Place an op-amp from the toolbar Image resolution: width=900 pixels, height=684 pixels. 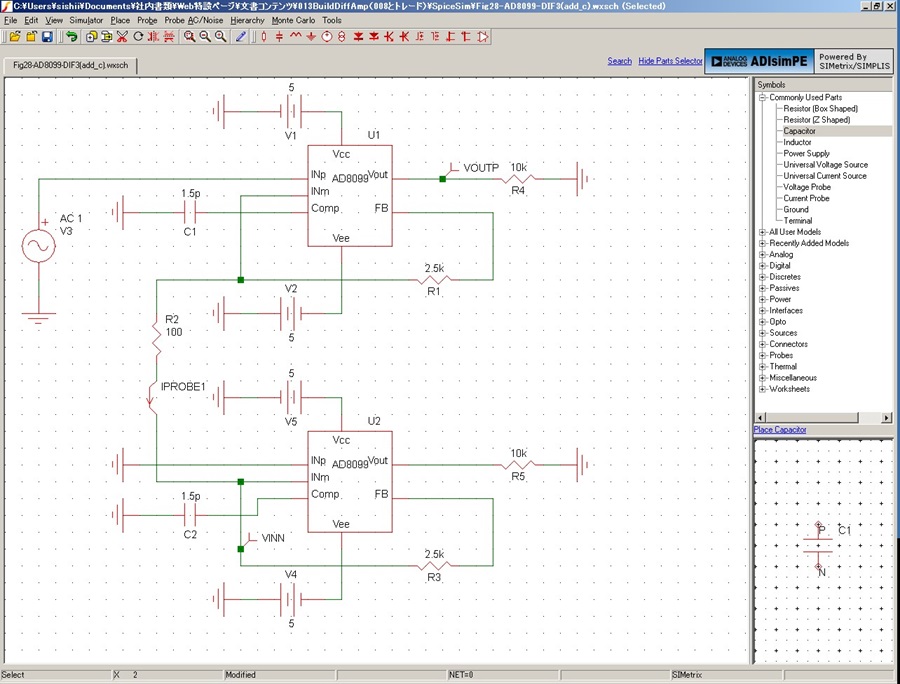coord(482,37)
